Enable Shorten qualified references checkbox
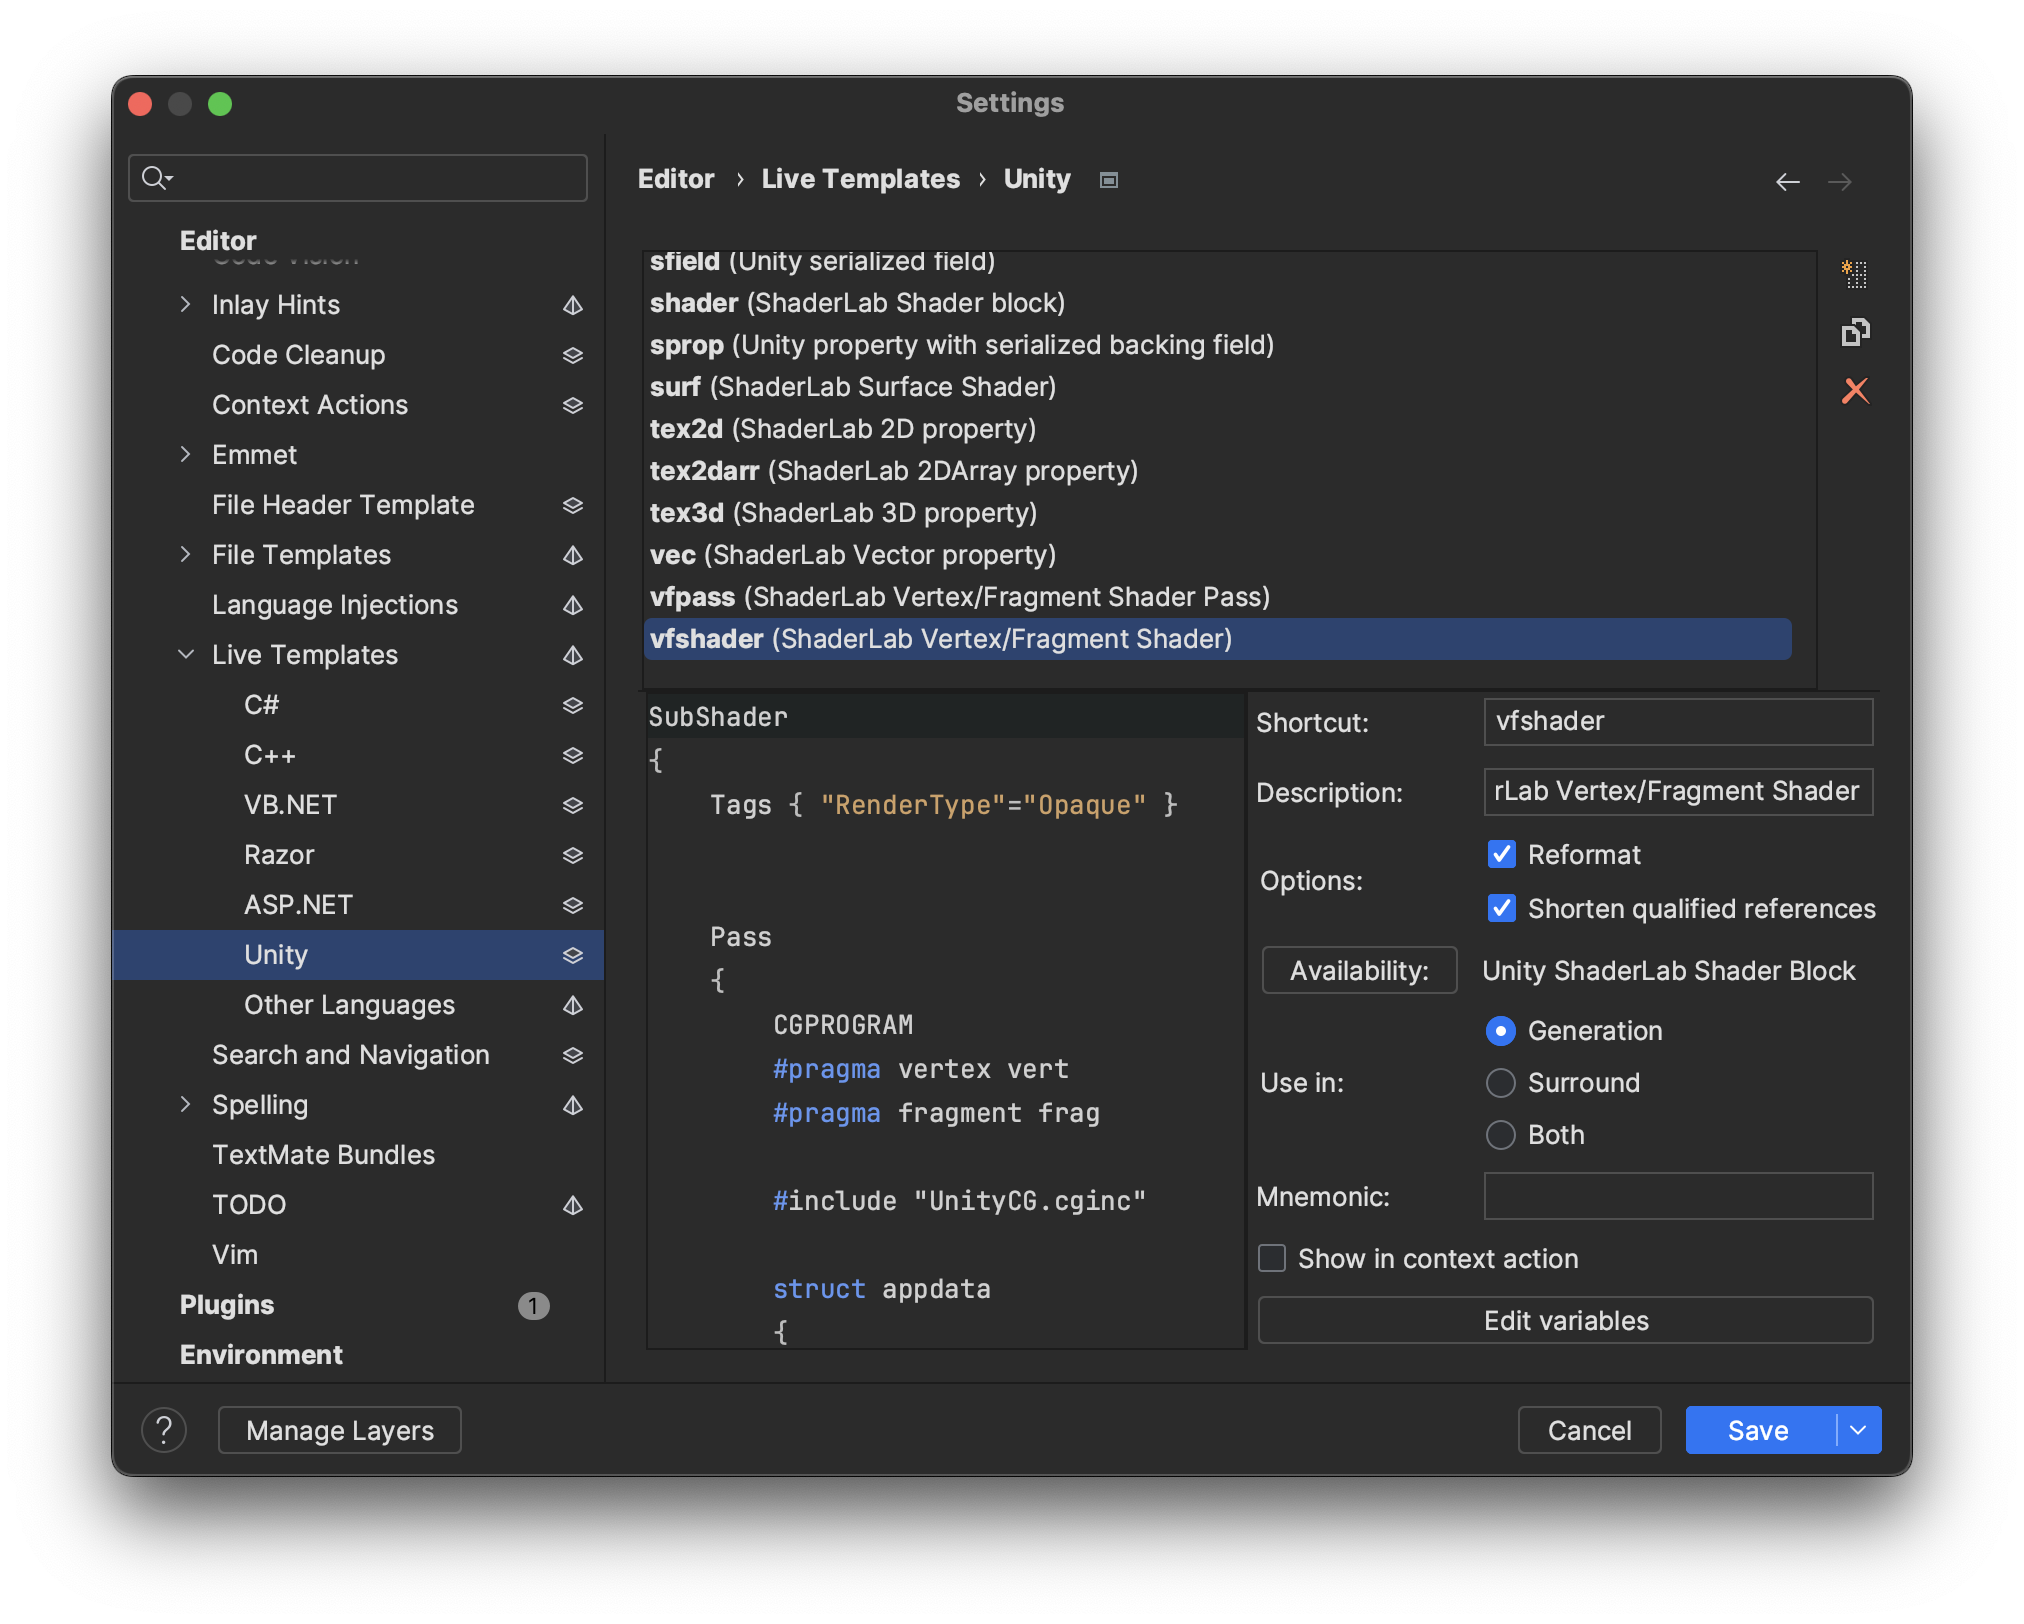The width and height of the screenshot is (2024, 1624). [x=1499, y=908]
